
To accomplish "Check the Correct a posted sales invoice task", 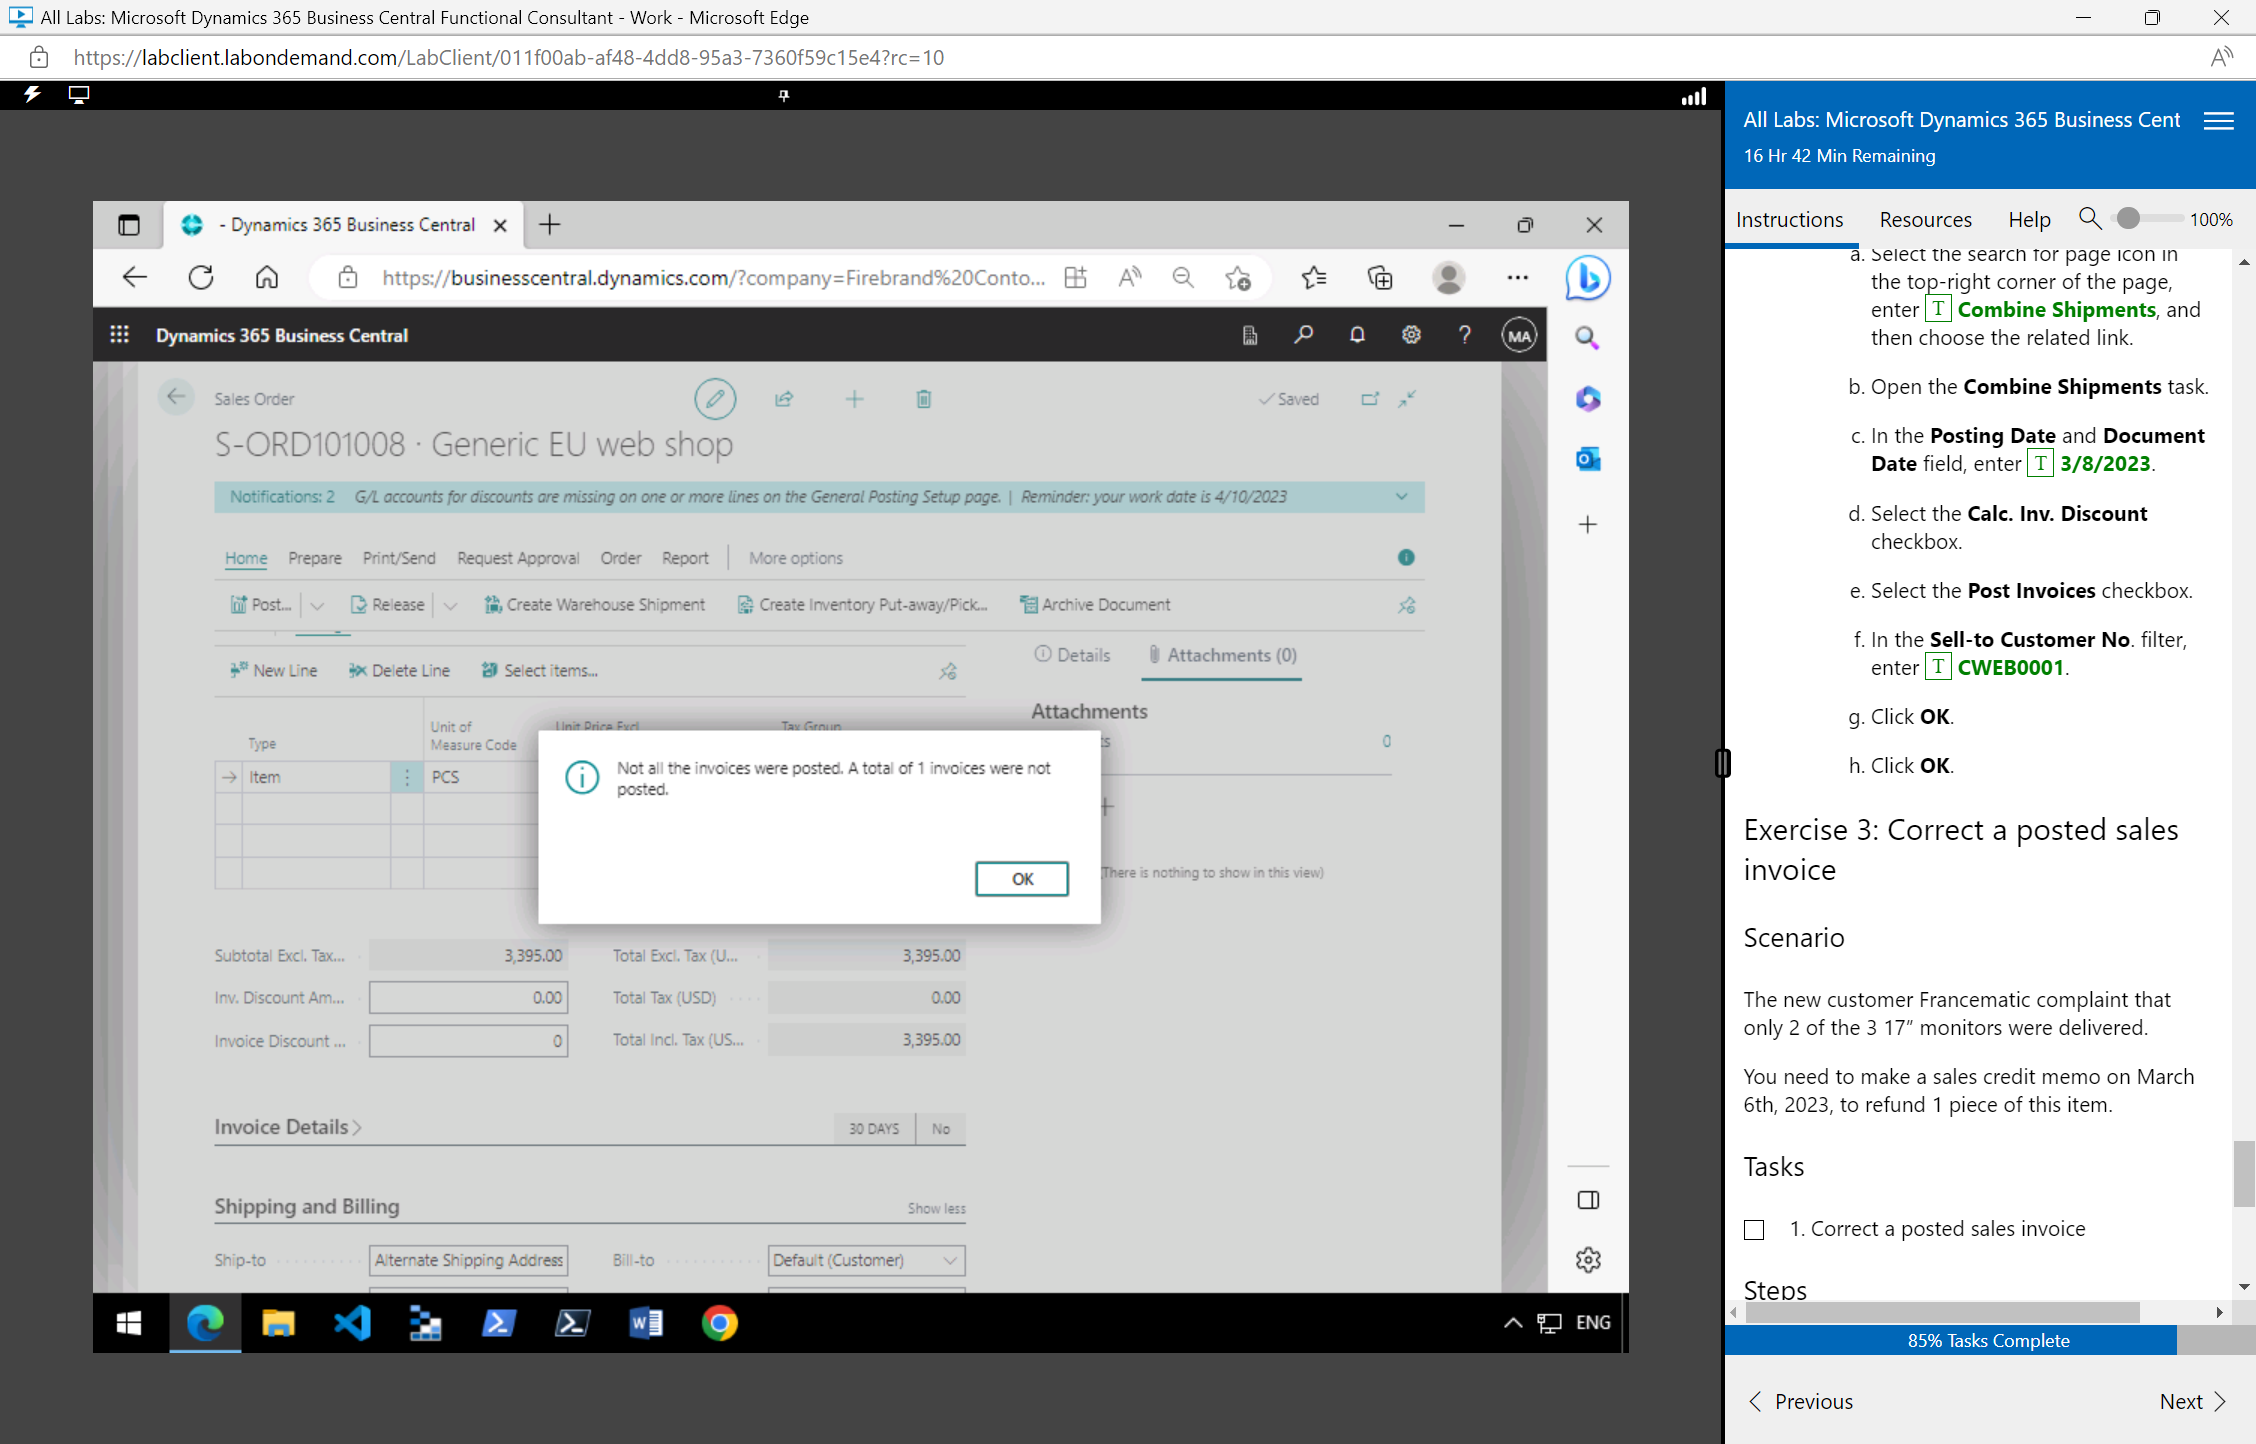I will (x=1755, y=1229).
